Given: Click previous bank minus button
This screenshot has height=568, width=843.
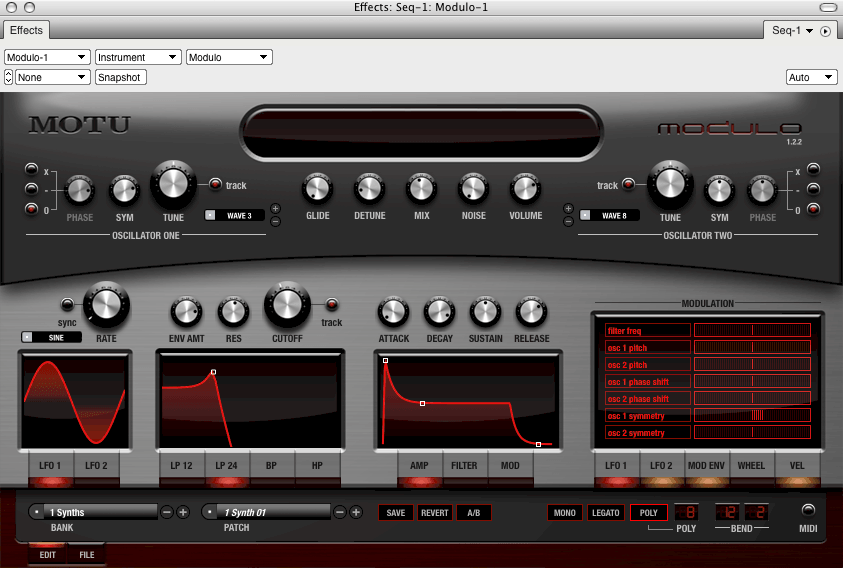Looking at the screenshot, I should point(167,513).
